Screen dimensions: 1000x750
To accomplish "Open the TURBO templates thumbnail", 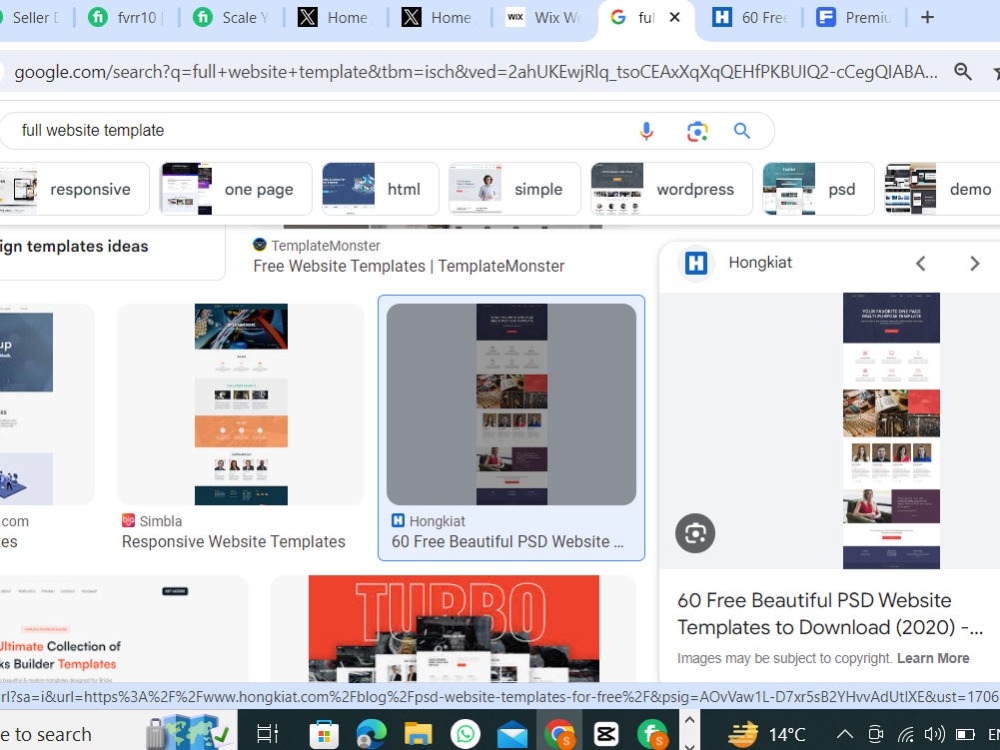I will click(453, 629).
